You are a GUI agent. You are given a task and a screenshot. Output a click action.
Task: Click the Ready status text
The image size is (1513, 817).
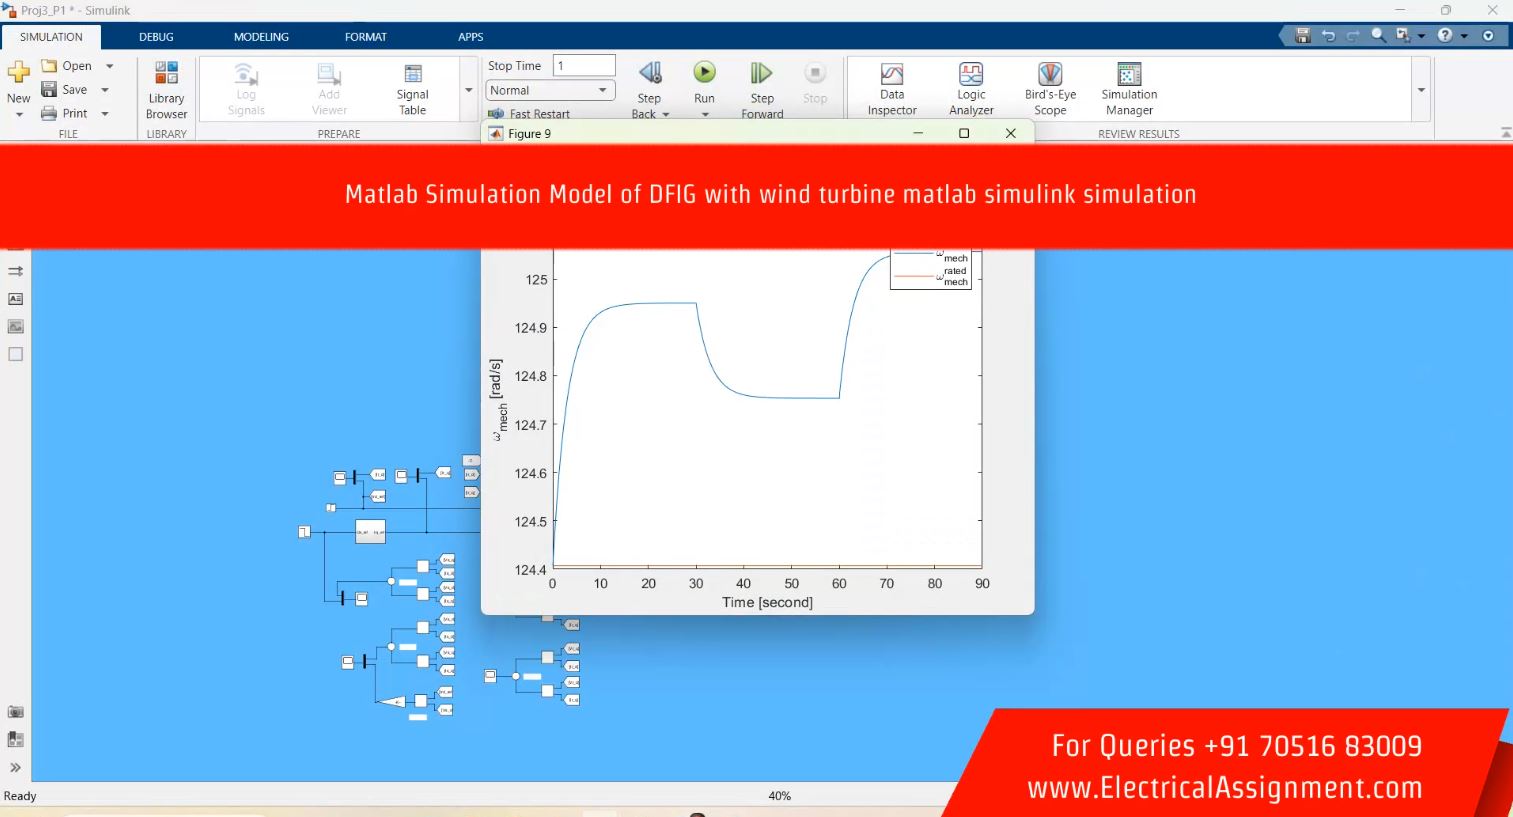click(20, 796)
